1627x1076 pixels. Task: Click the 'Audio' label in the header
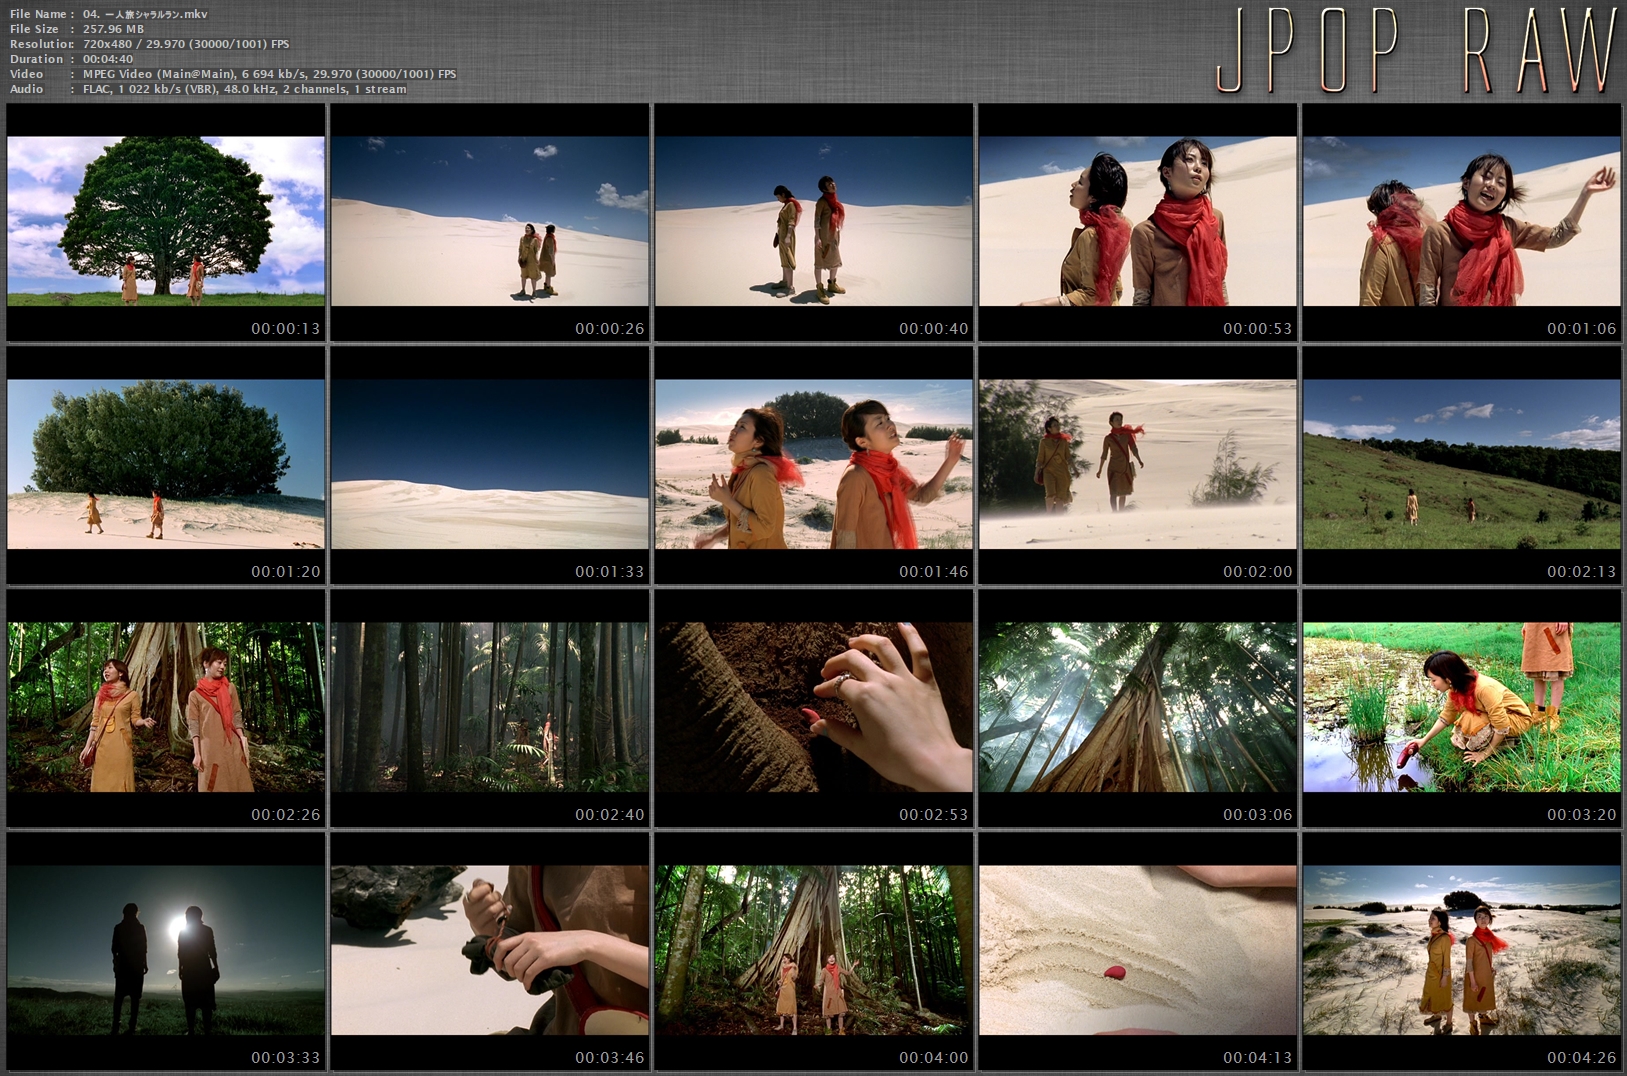(x=27, y=89)
